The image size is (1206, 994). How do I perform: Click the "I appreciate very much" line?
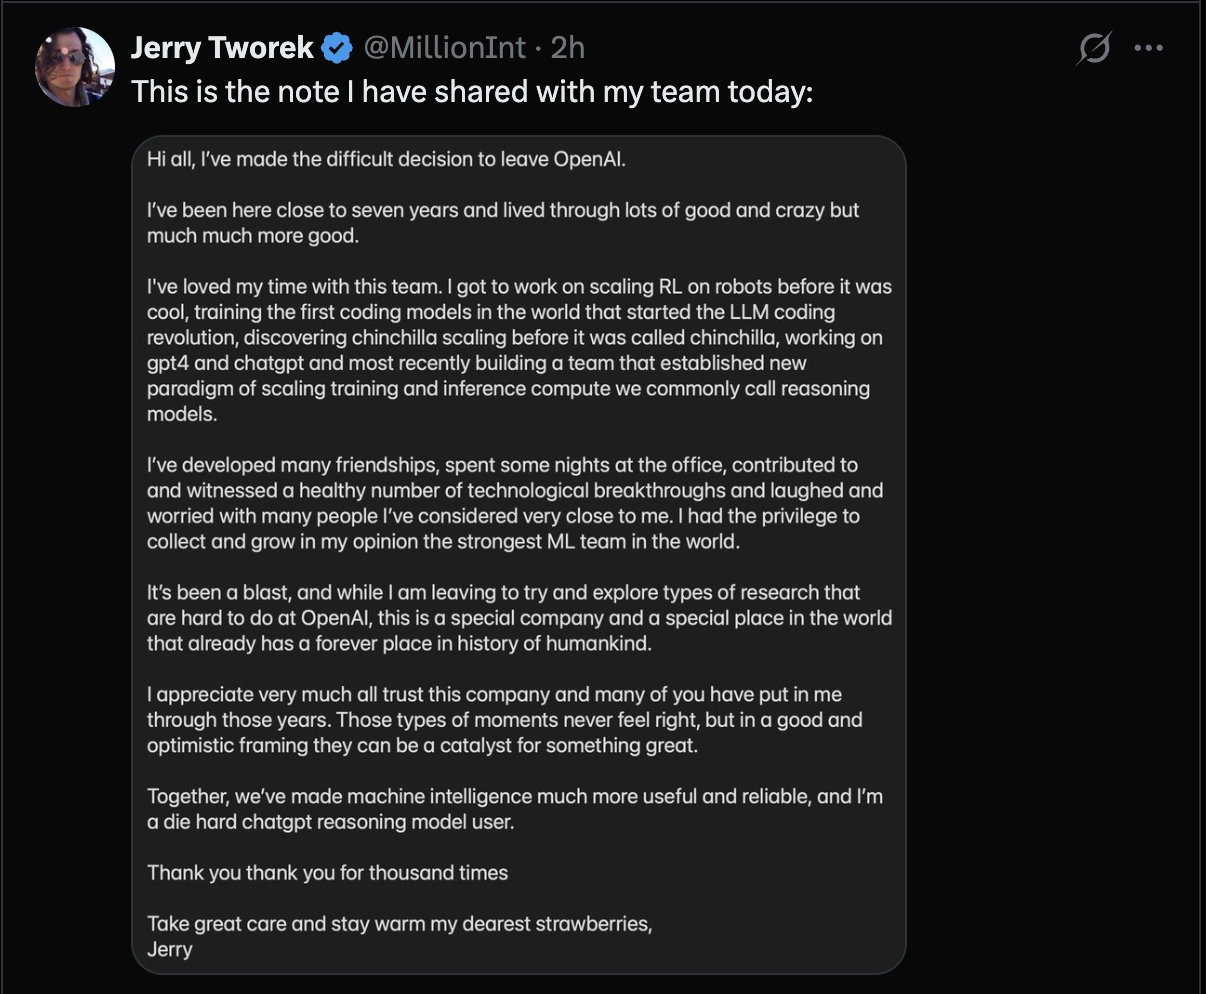point(494,694)
